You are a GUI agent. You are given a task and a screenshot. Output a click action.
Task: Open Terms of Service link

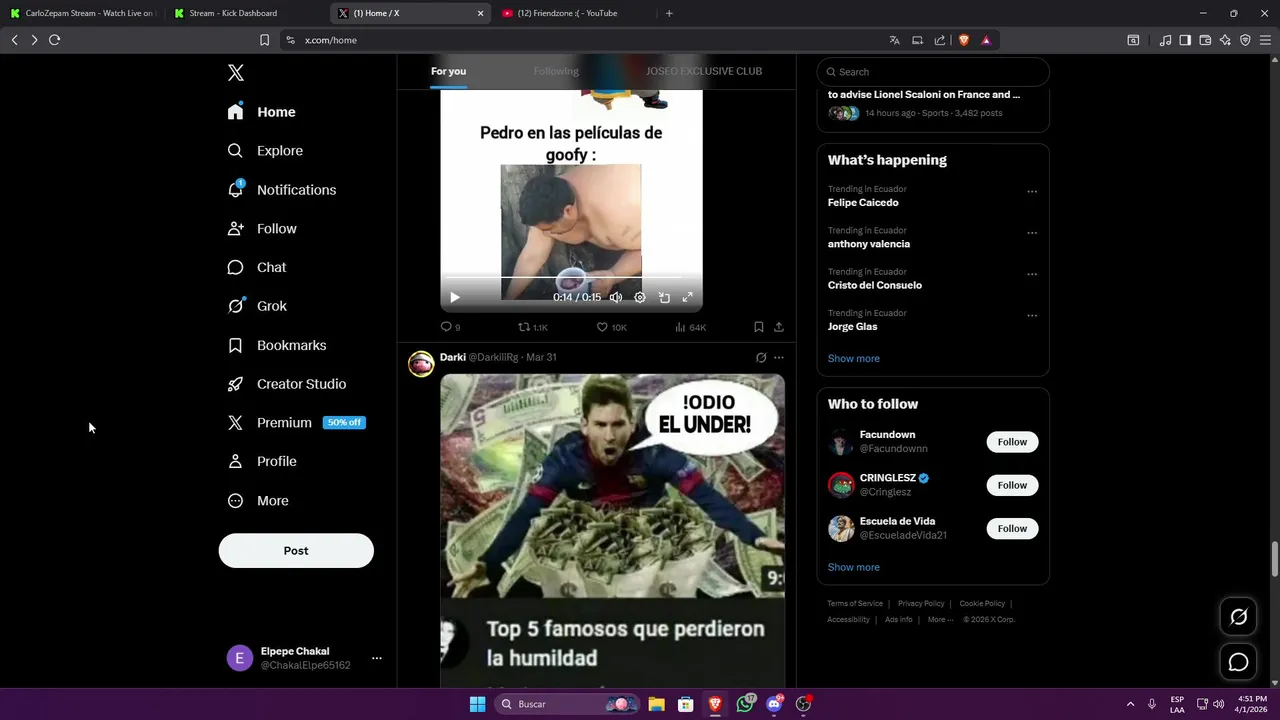855,603
